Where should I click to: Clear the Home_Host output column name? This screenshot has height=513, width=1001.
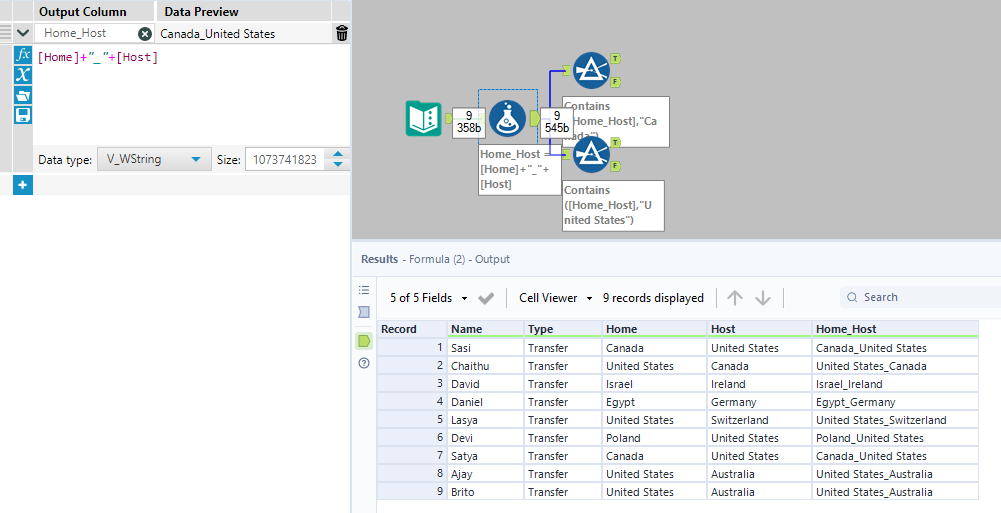click(x=145, y=33)
